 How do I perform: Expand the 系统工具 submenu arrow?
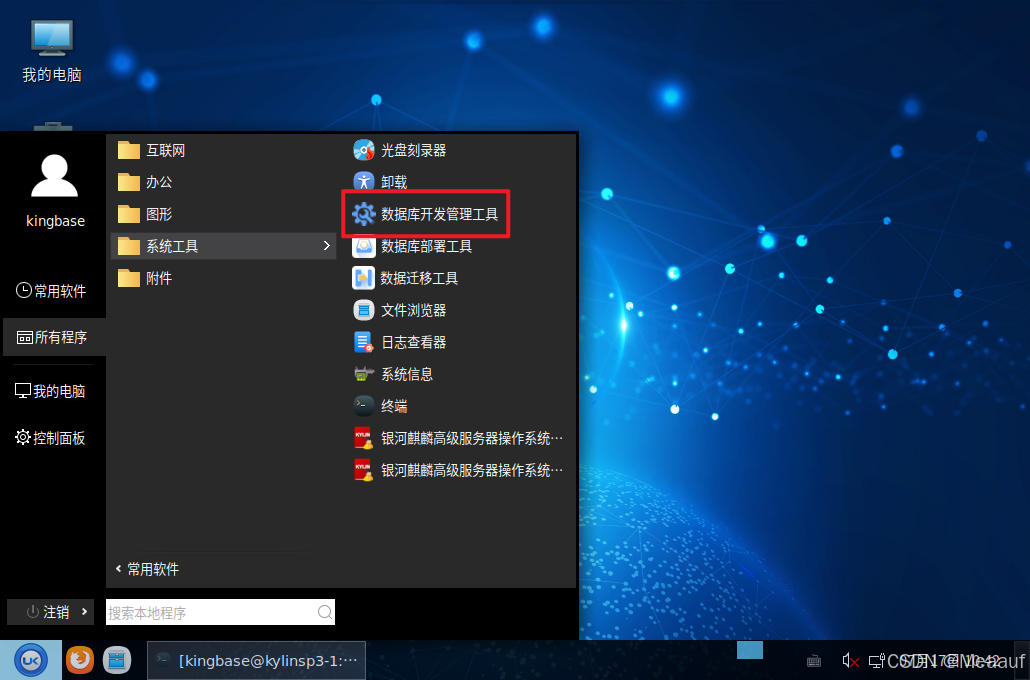point(326,246)
